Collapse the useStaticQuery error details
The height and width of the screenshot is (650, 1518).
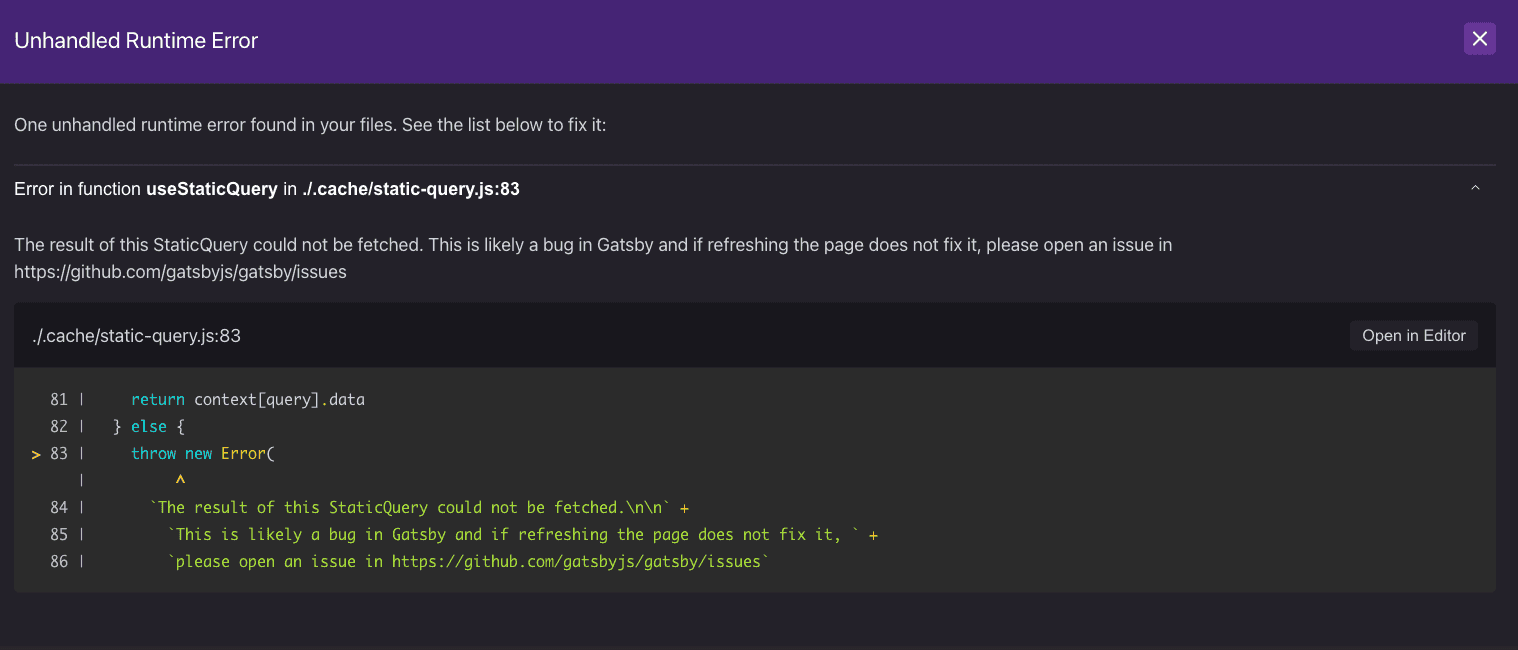[x=1475, y=187]
